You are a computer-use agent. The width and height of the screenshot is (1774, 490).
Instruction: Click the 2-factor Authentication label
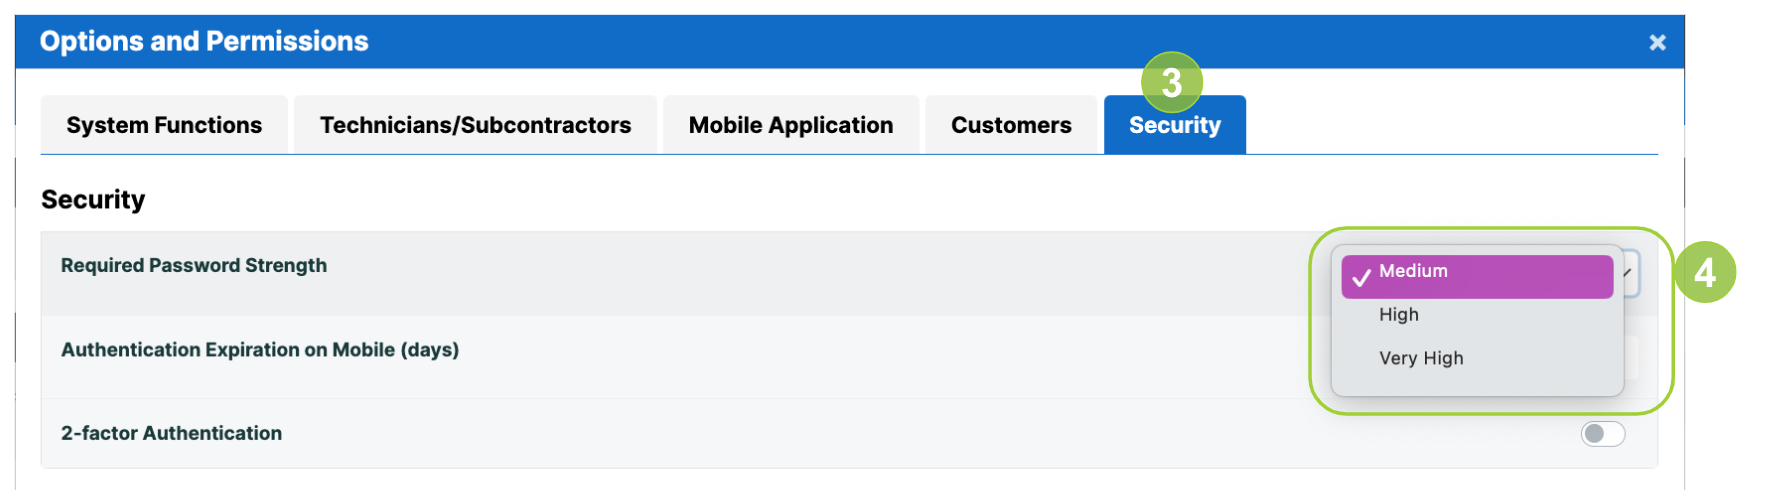click(171, 433)
